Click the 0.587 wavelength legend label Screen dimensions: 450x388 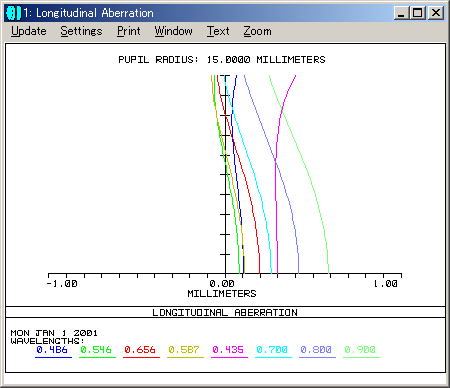tap(184, 350)
